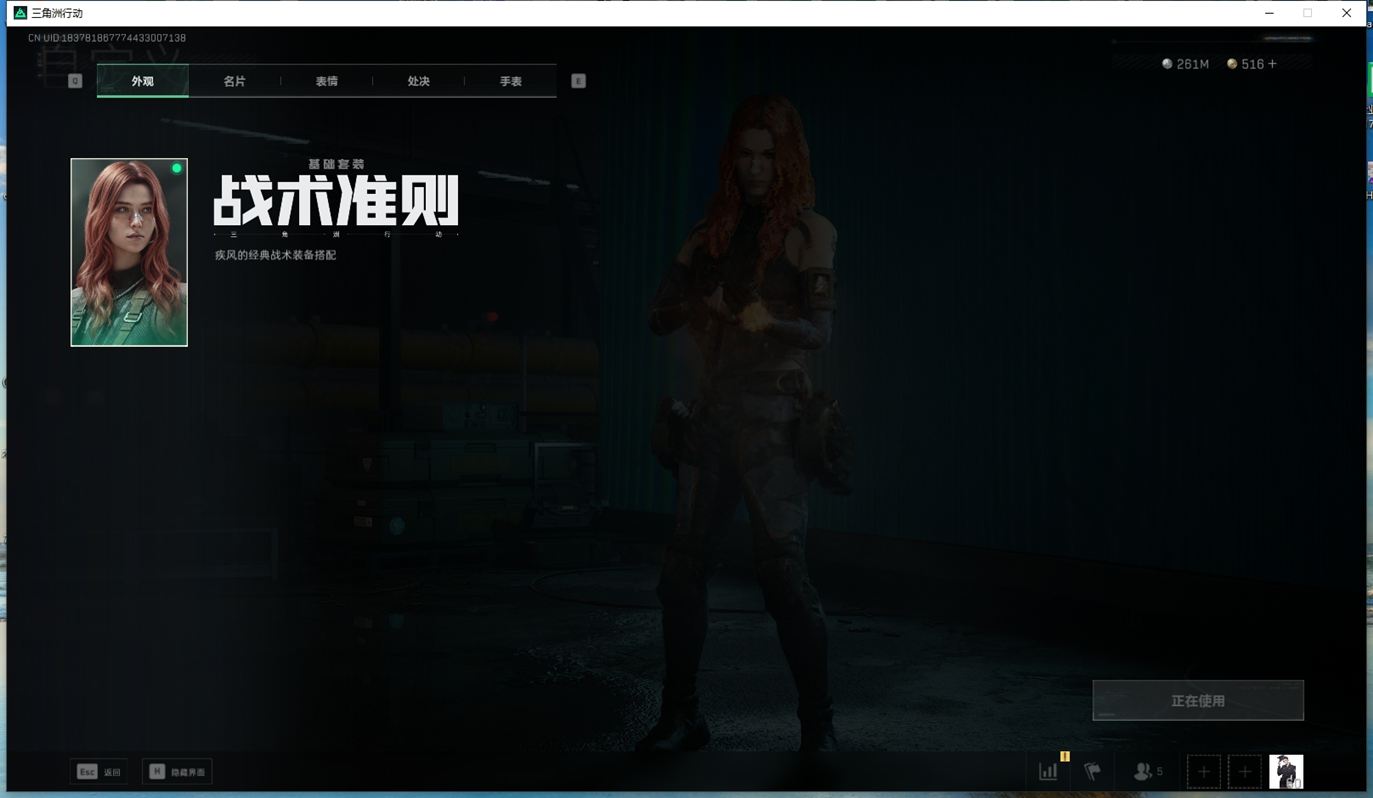Click the plus to add gold currency

click(1272, 64)
